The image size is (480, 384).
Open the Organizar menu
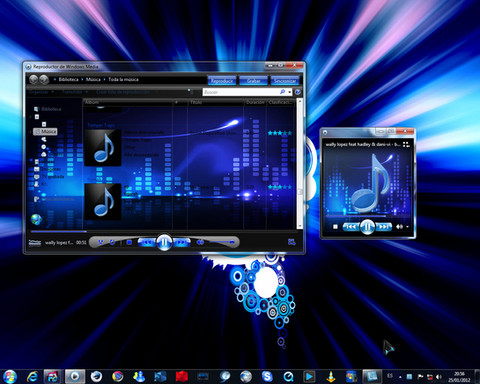click(x=41, y=92)
